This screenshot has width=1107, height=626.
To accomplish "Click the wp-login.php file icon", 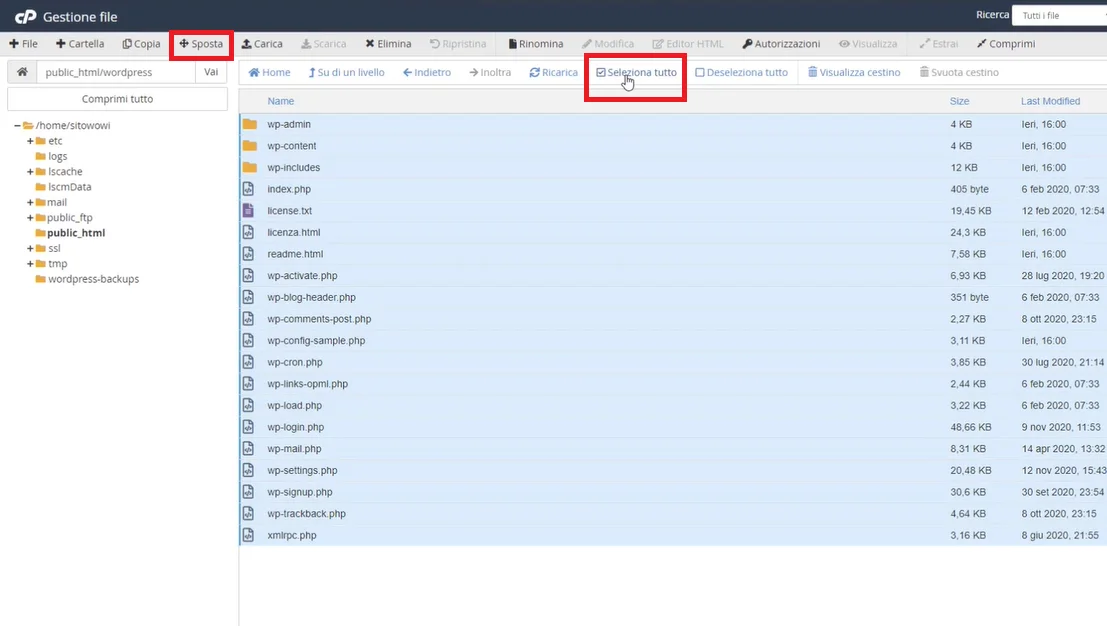I will coord(249,427).
